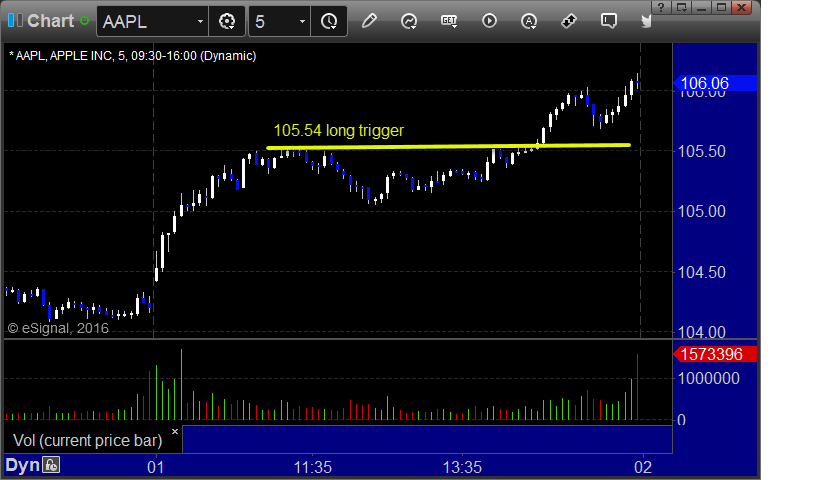Click the 13:35 time axis label
Image resolution: width=831 pixels, height=480 pixels.
pos(462,467)
